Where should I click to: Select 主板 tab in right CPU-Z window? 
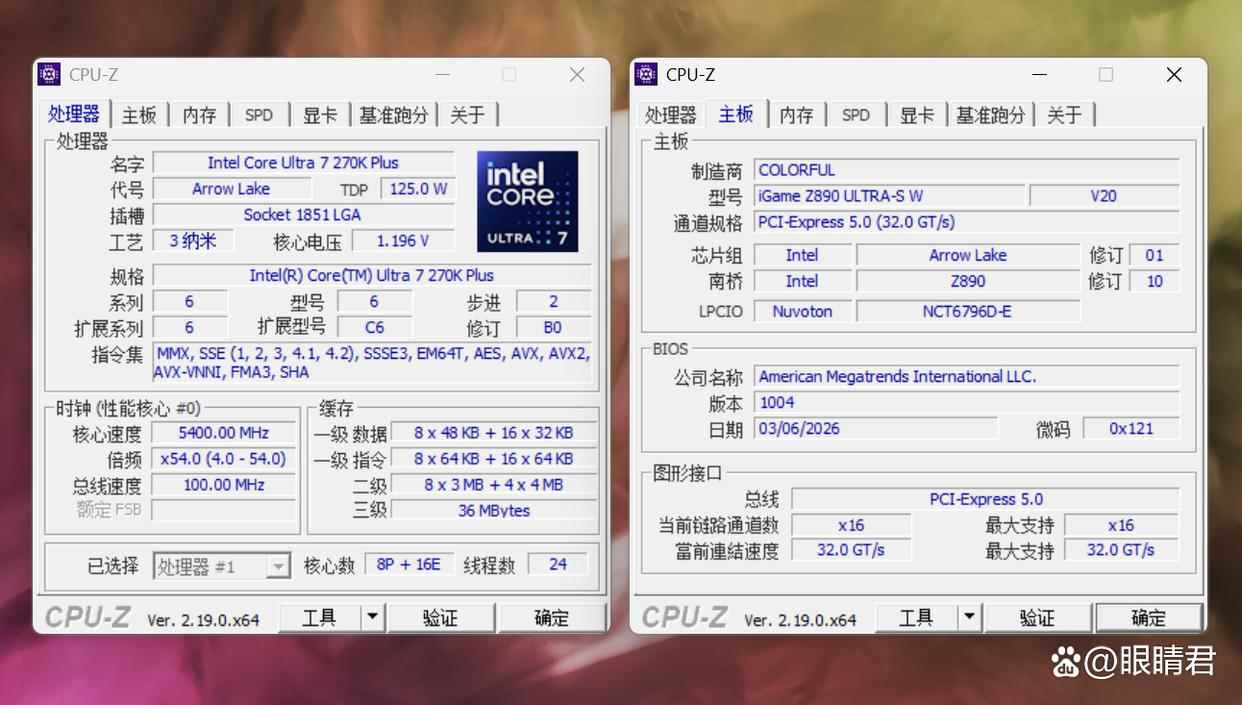pyautogui.click(x=736, y=114)
